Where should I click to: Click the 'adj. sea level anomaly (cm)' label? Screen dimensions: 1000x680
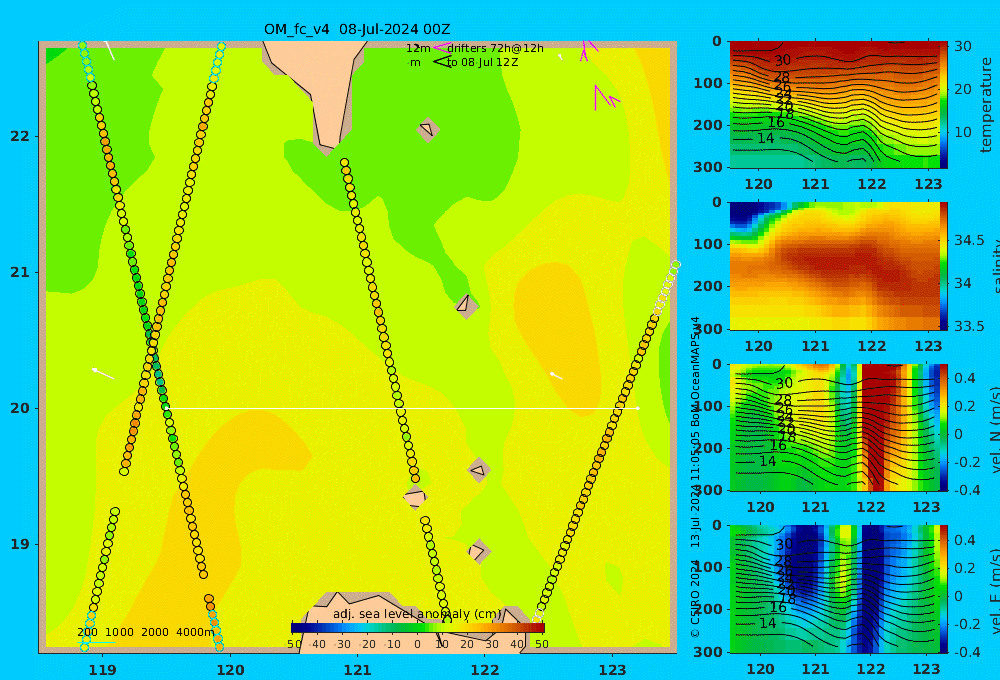coord(417,614)
